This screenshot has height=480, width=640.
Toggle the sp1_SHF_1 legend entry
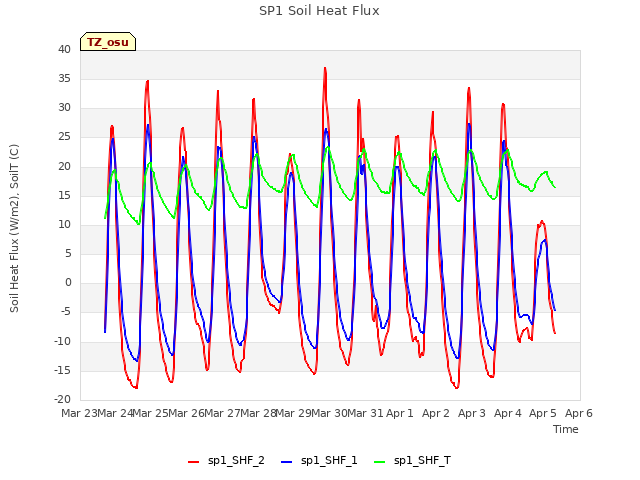[319, 460]
